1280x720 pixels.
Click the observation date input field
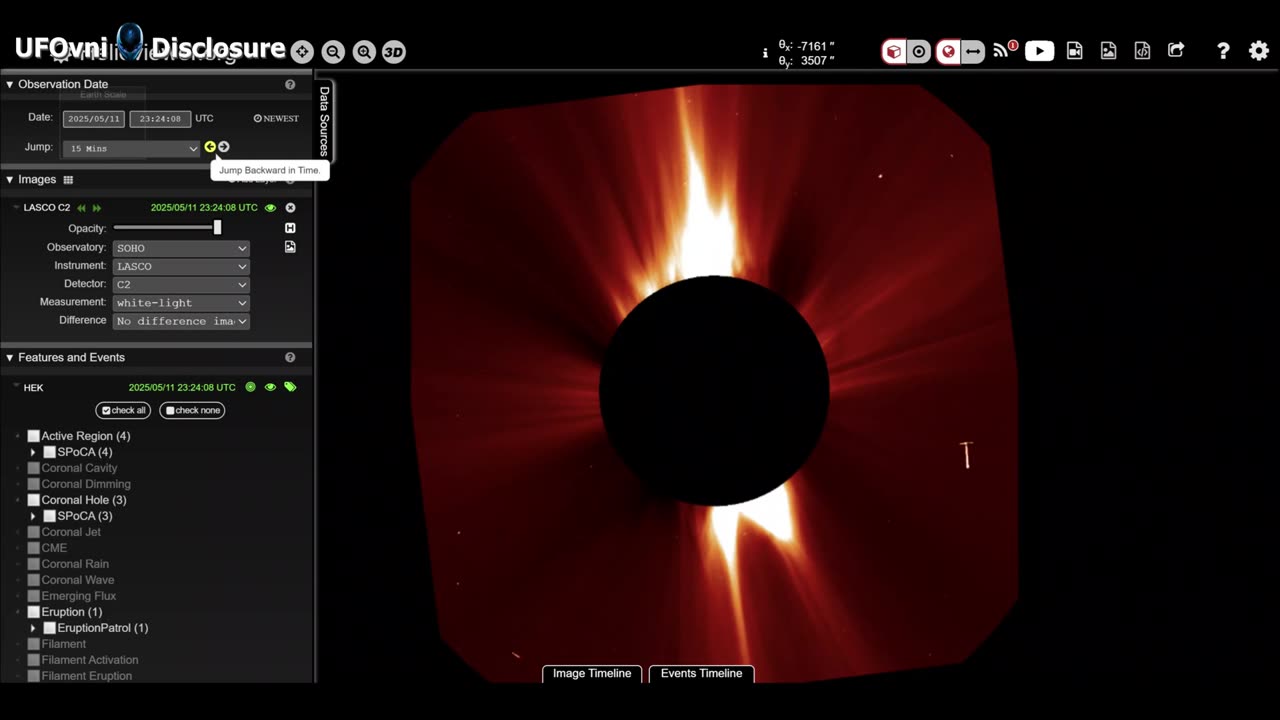click(93, 119)
